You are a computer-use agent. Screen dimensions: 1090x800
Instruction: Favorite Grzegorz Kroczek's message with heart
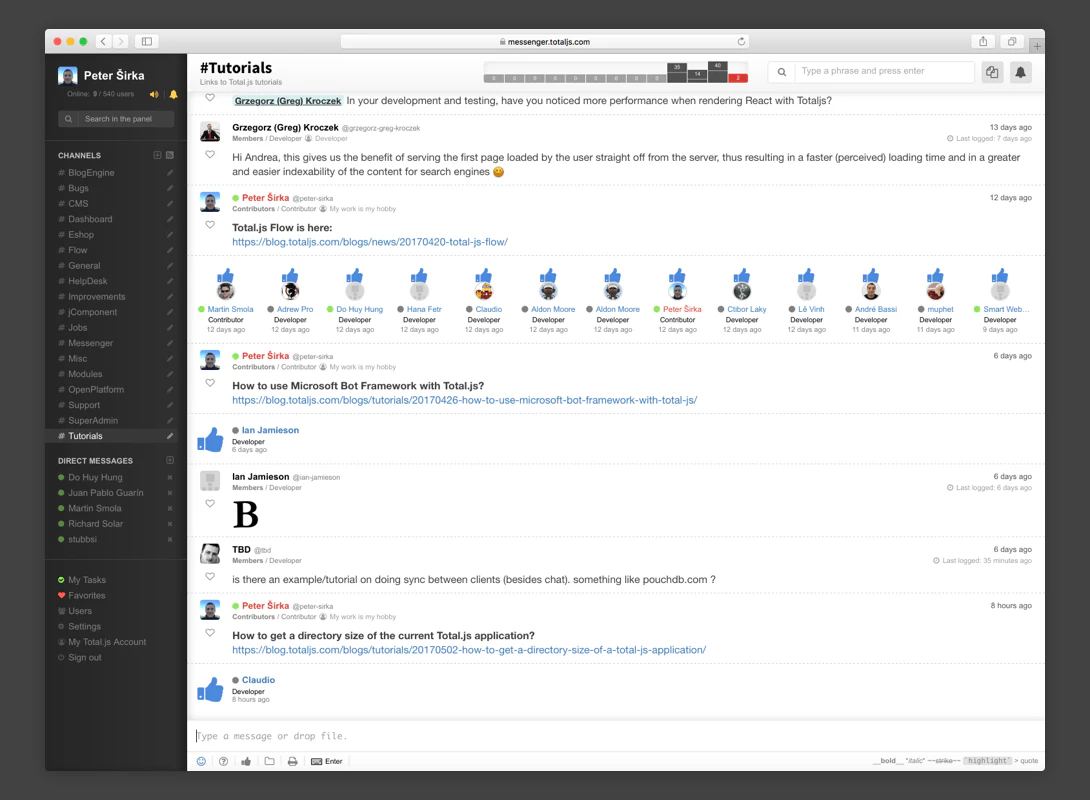tap(210, 154)
